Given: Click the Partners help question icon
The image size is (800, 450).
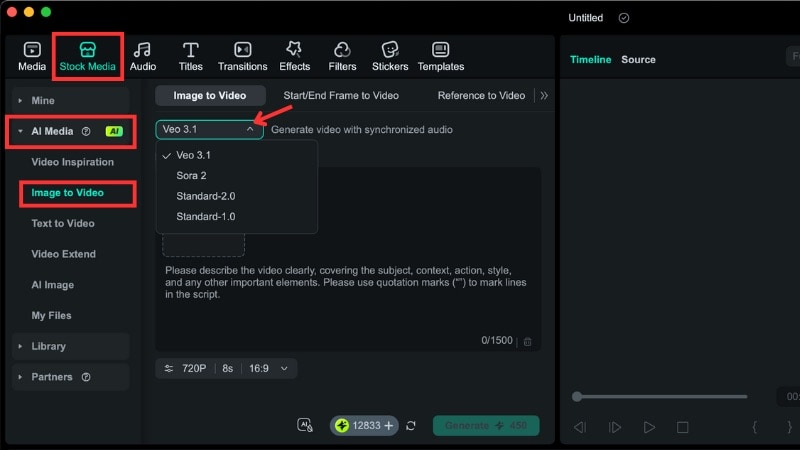Looking at the screenshot, I should tap(86, 377).
